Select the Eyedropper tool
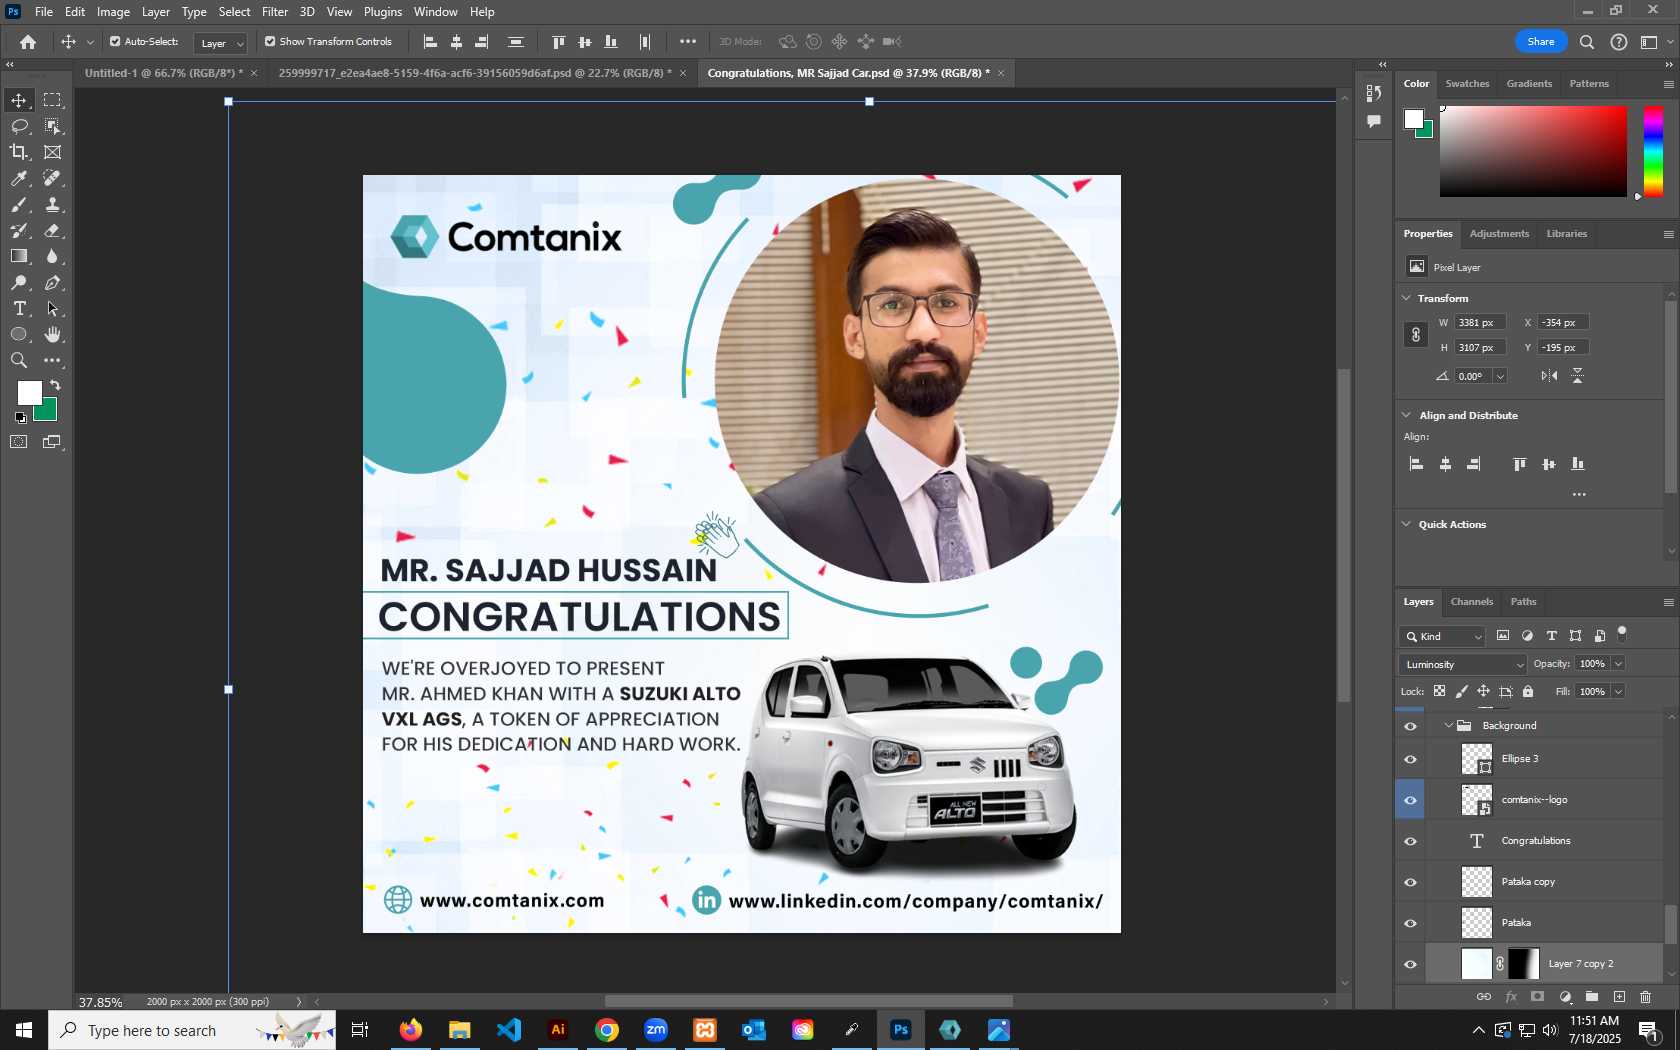The width and height of the screenshot is (1680, 1050). [19, 178]
